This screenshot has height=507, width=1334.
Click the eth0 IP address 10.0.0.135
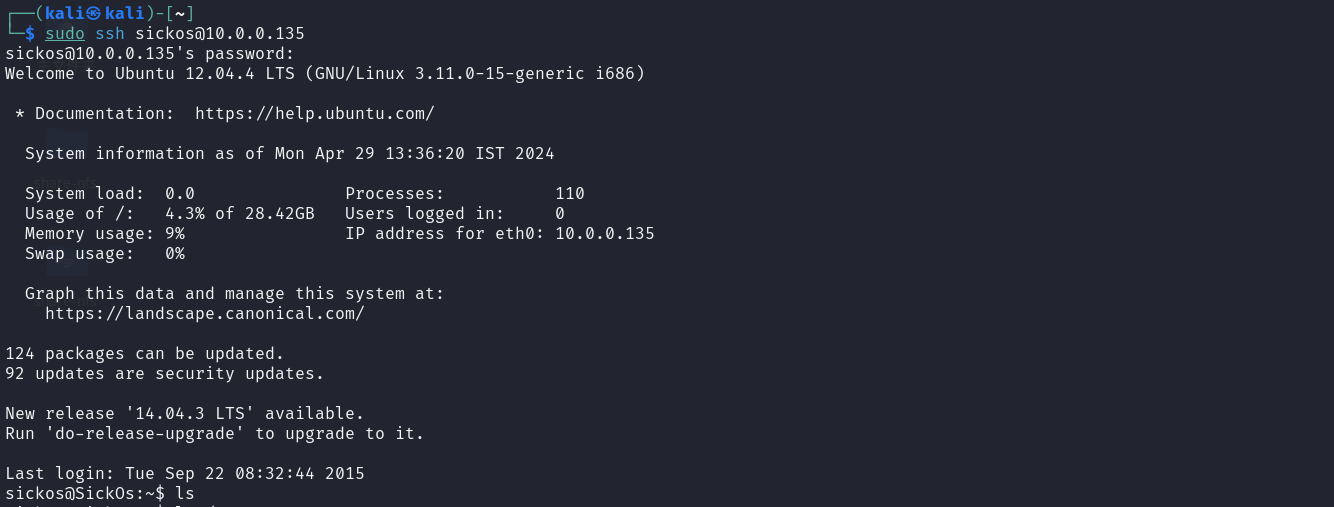pos(605,233)
